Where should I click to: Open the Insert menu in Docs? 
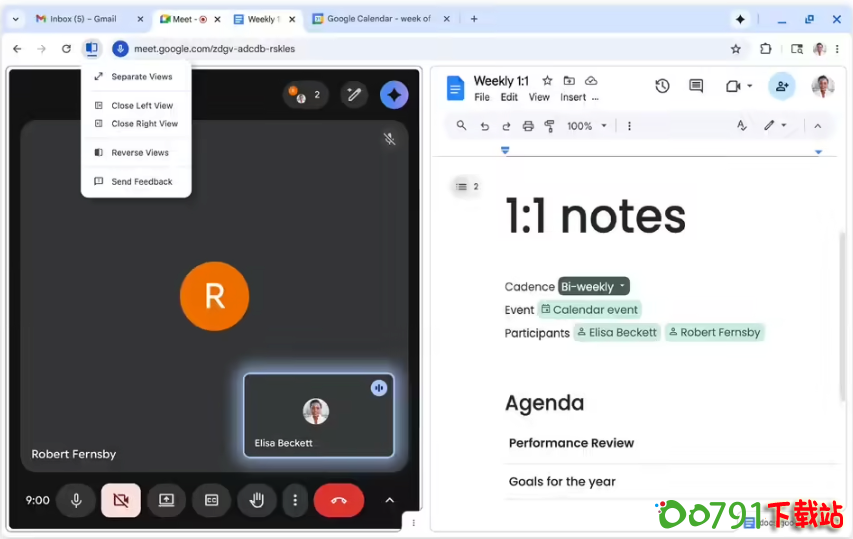tap(573, 97)
